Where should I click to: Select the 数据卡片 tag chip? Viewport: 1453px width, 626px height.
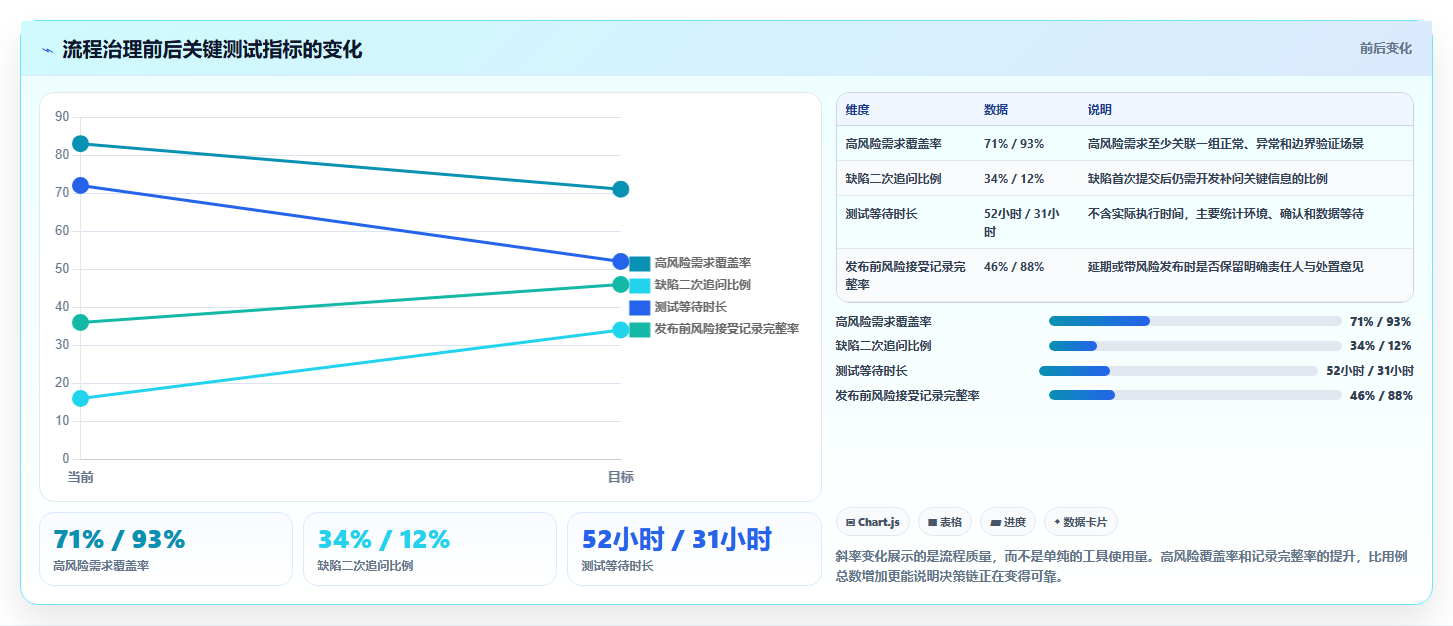pos(1081,522)
